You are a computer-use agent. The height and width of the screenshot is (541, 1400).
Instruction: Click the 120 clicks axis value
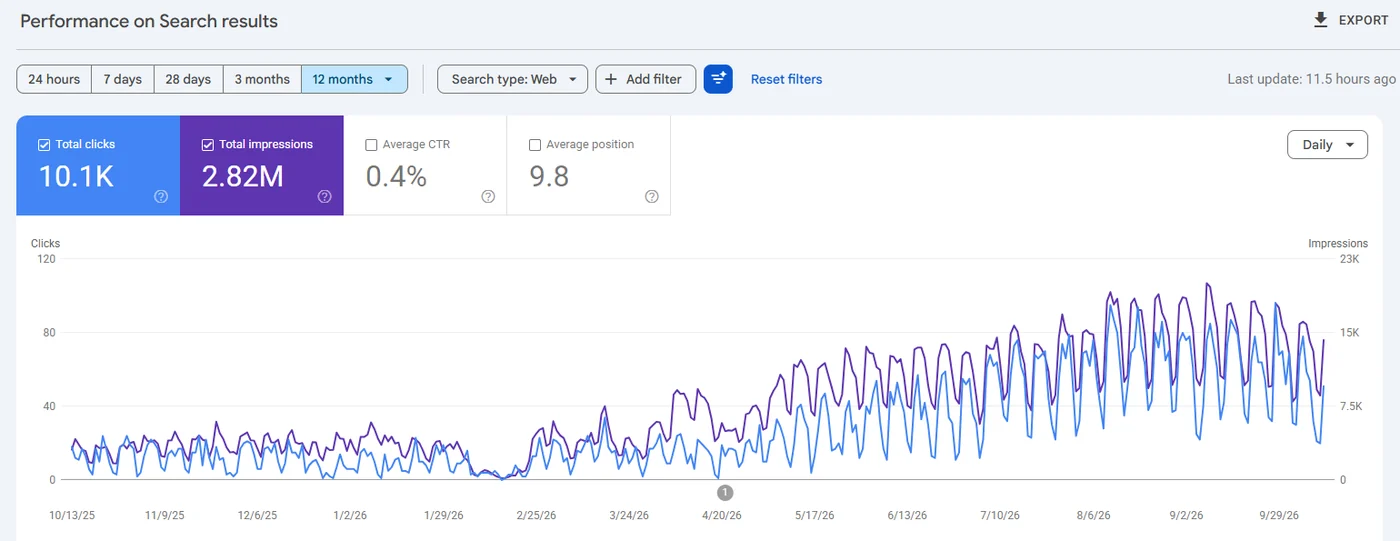[46, 259]
